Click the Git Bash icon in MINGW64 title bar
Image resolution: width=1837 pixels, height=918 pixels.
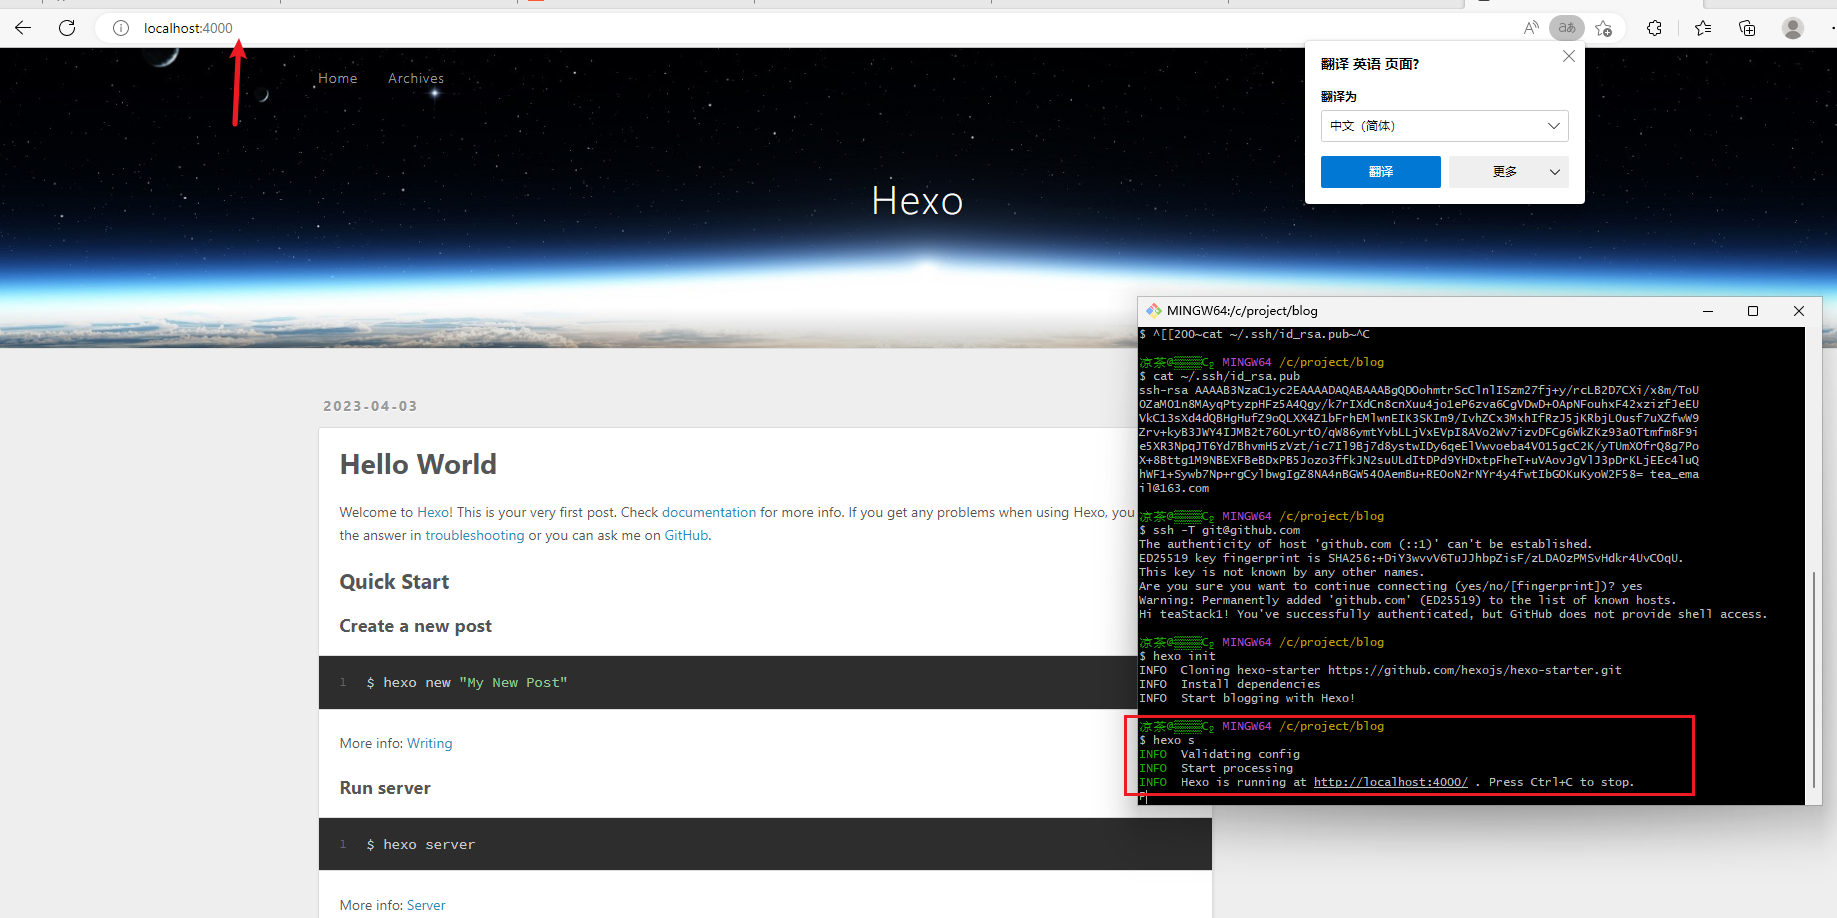tap(1153, 311)
